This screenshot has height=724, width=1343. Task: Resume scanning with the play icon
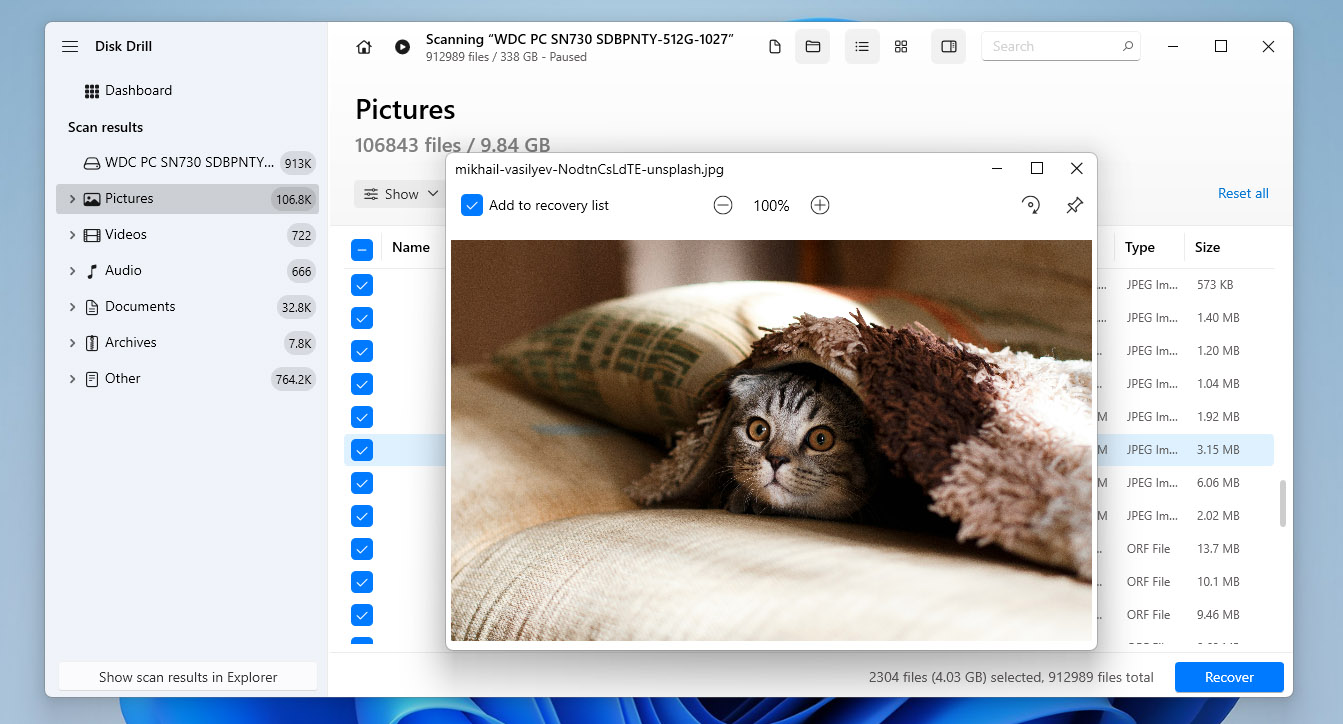point(402,47)
